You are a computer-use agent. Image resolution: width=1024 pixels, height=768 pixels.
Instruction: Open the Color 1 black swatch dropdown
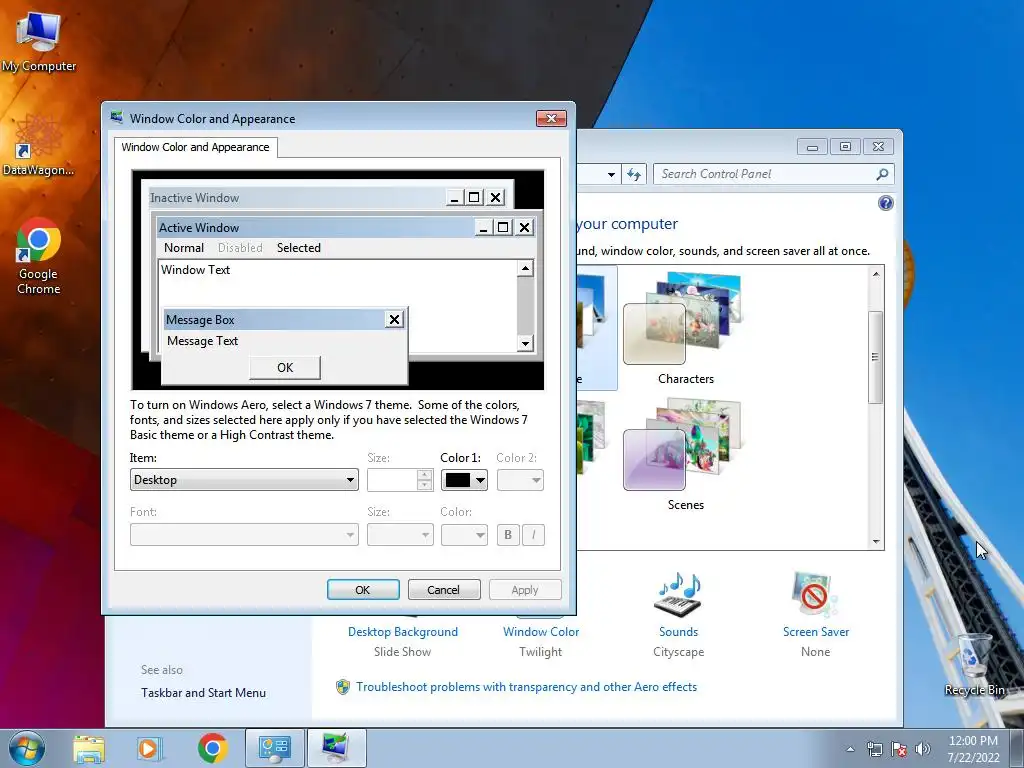[464, 480]
